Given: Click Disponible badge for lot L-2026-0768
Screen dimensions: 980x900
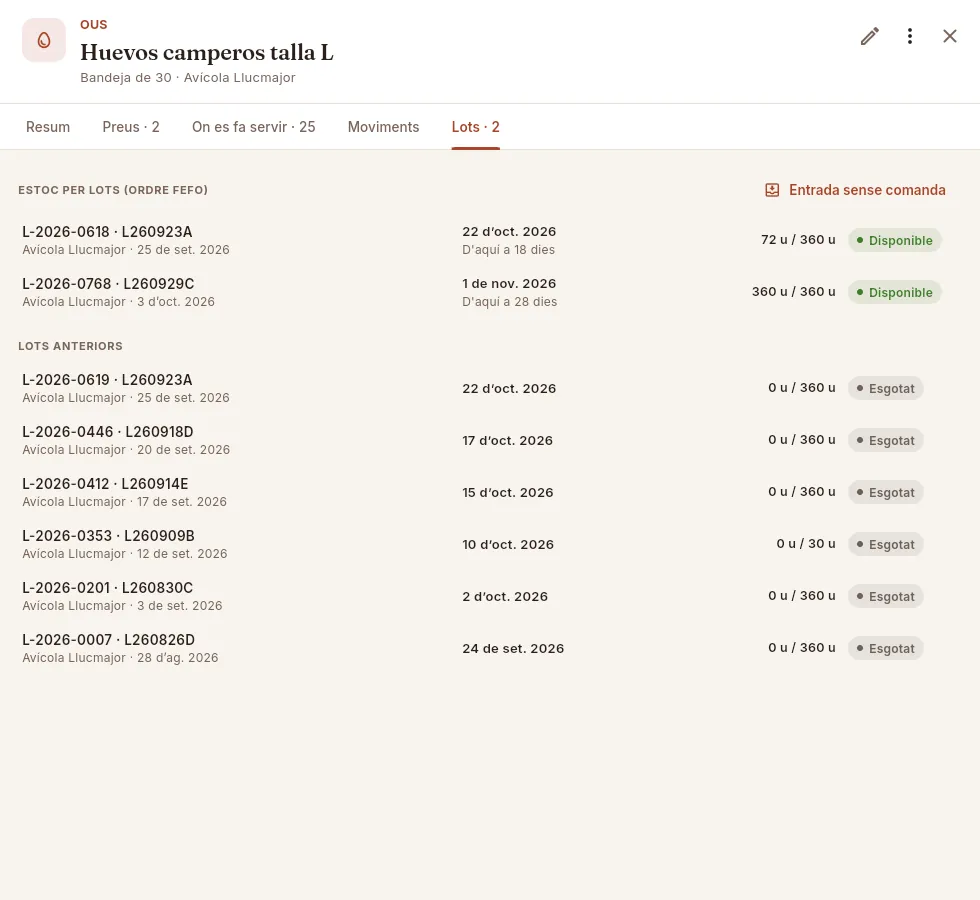Looking at the screenshot, I should click(894, 292).
